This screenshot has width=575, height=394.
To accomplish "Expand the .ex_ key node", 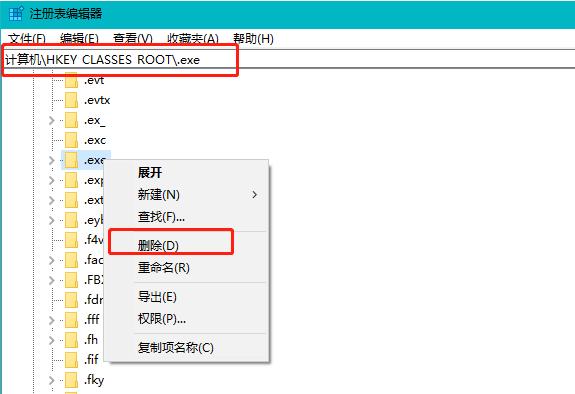I will tap(52, 120).
